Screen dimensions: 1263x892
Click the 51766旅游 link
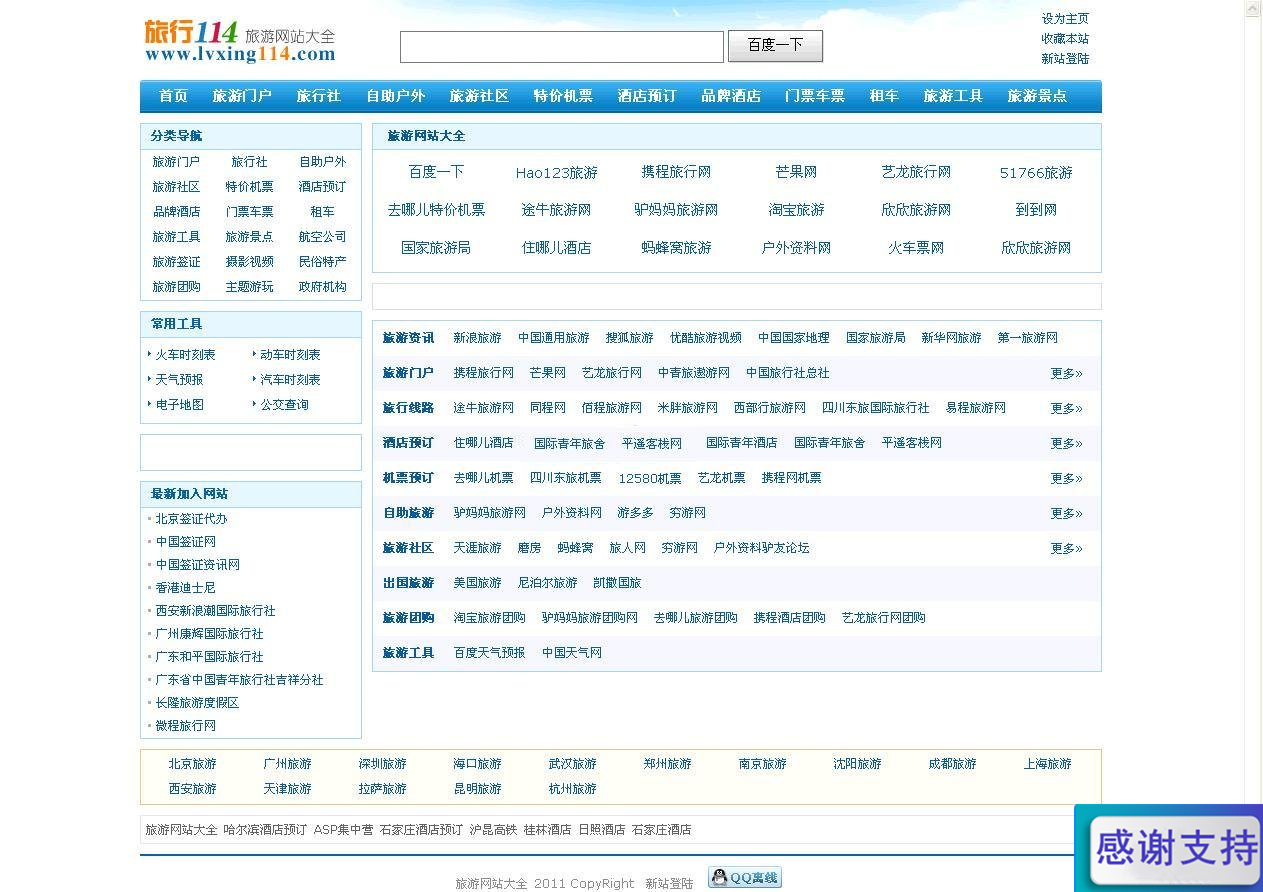(x=1036, y=173)
